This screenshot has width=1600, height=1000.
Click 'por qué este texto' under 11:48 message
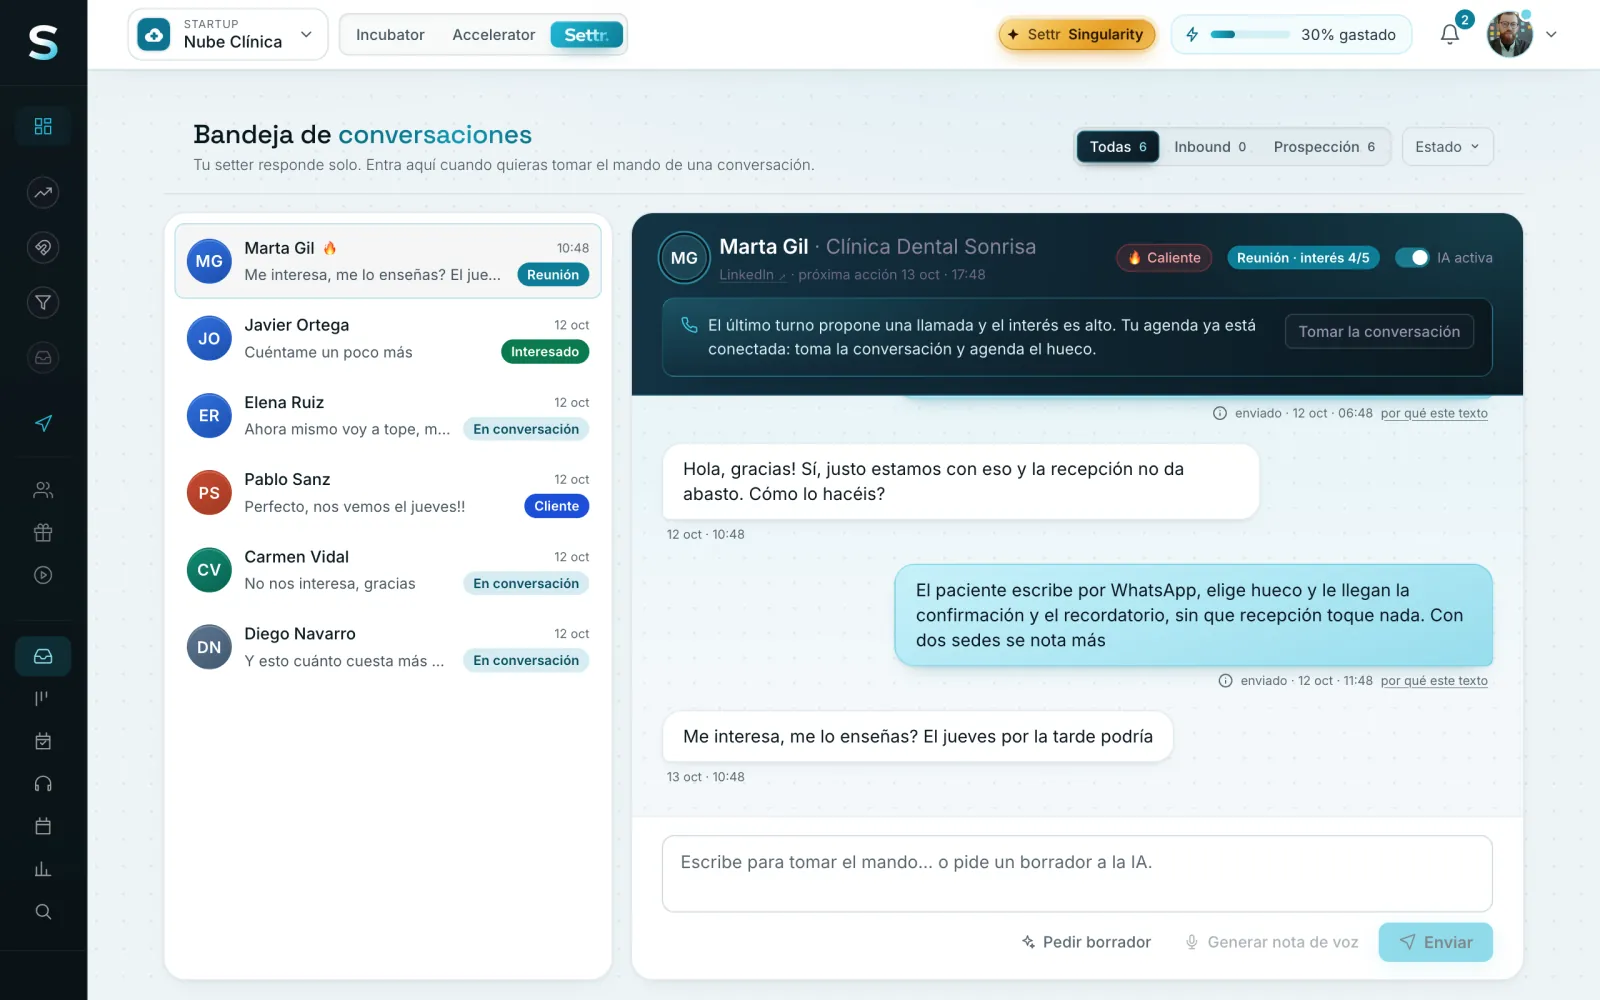(1434, 681)
